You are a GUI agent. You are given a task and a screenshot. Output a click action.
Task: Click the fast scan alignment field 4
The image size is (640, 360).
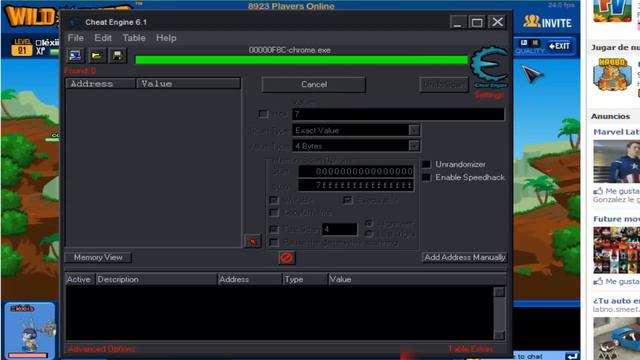click(x=340, y=229)
